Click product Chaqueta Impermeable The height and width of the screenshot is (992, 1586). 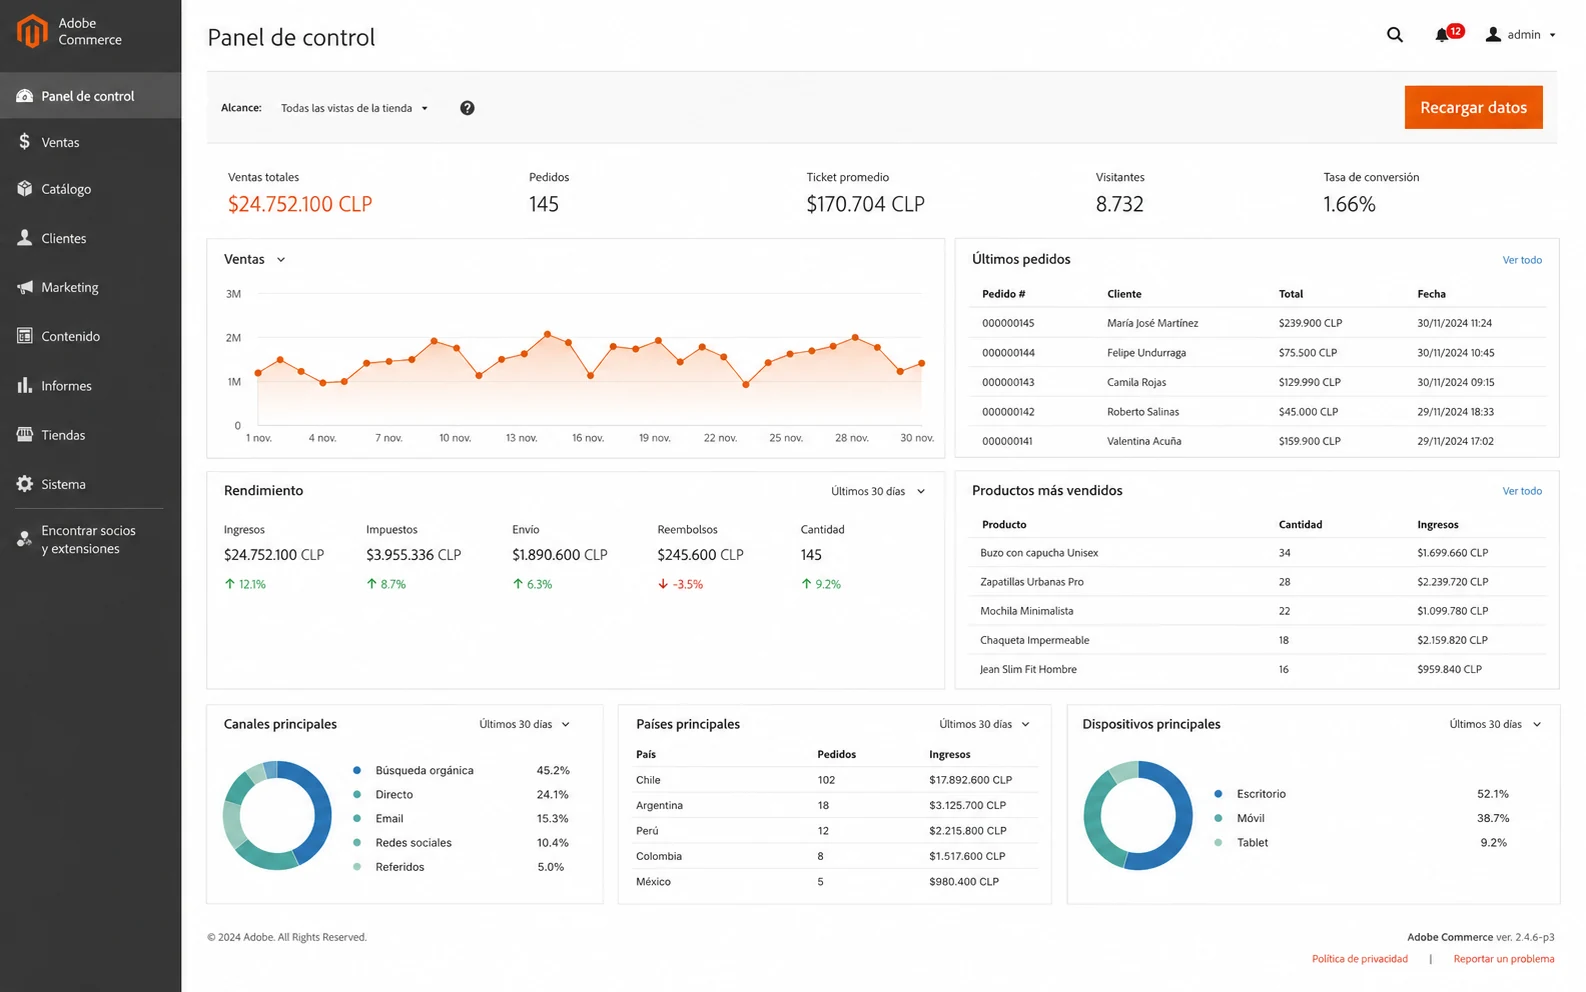point(1034,640)
